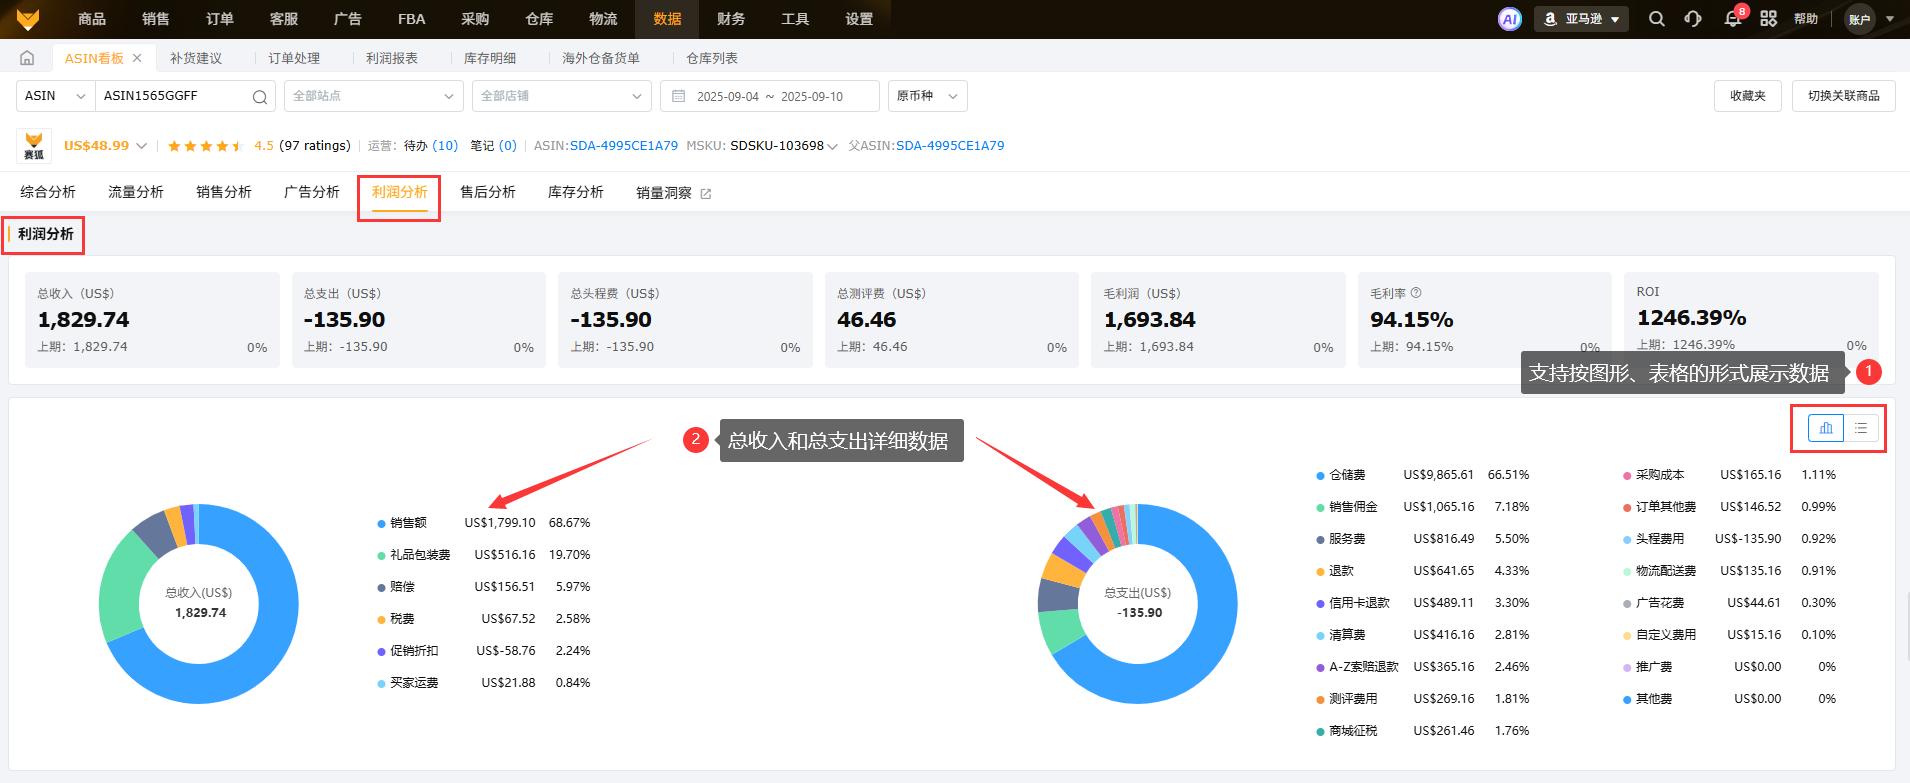Image resolution: width=1910 pixels, height=783 pixels.
Task: Switch to table list view
Action: click(1861, 428)
